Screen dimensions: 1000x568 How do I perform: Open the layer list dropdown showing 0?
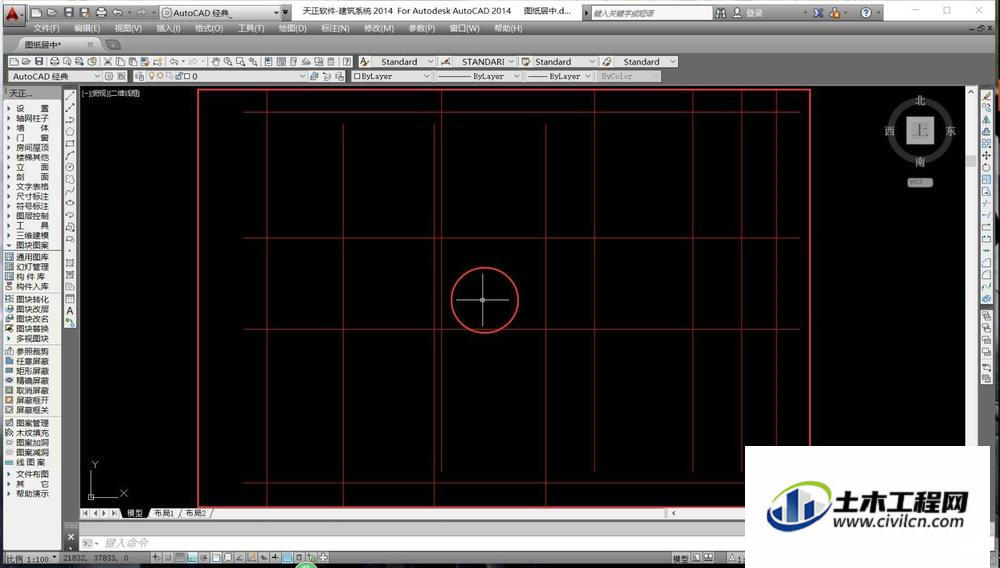tap(302, 76)
